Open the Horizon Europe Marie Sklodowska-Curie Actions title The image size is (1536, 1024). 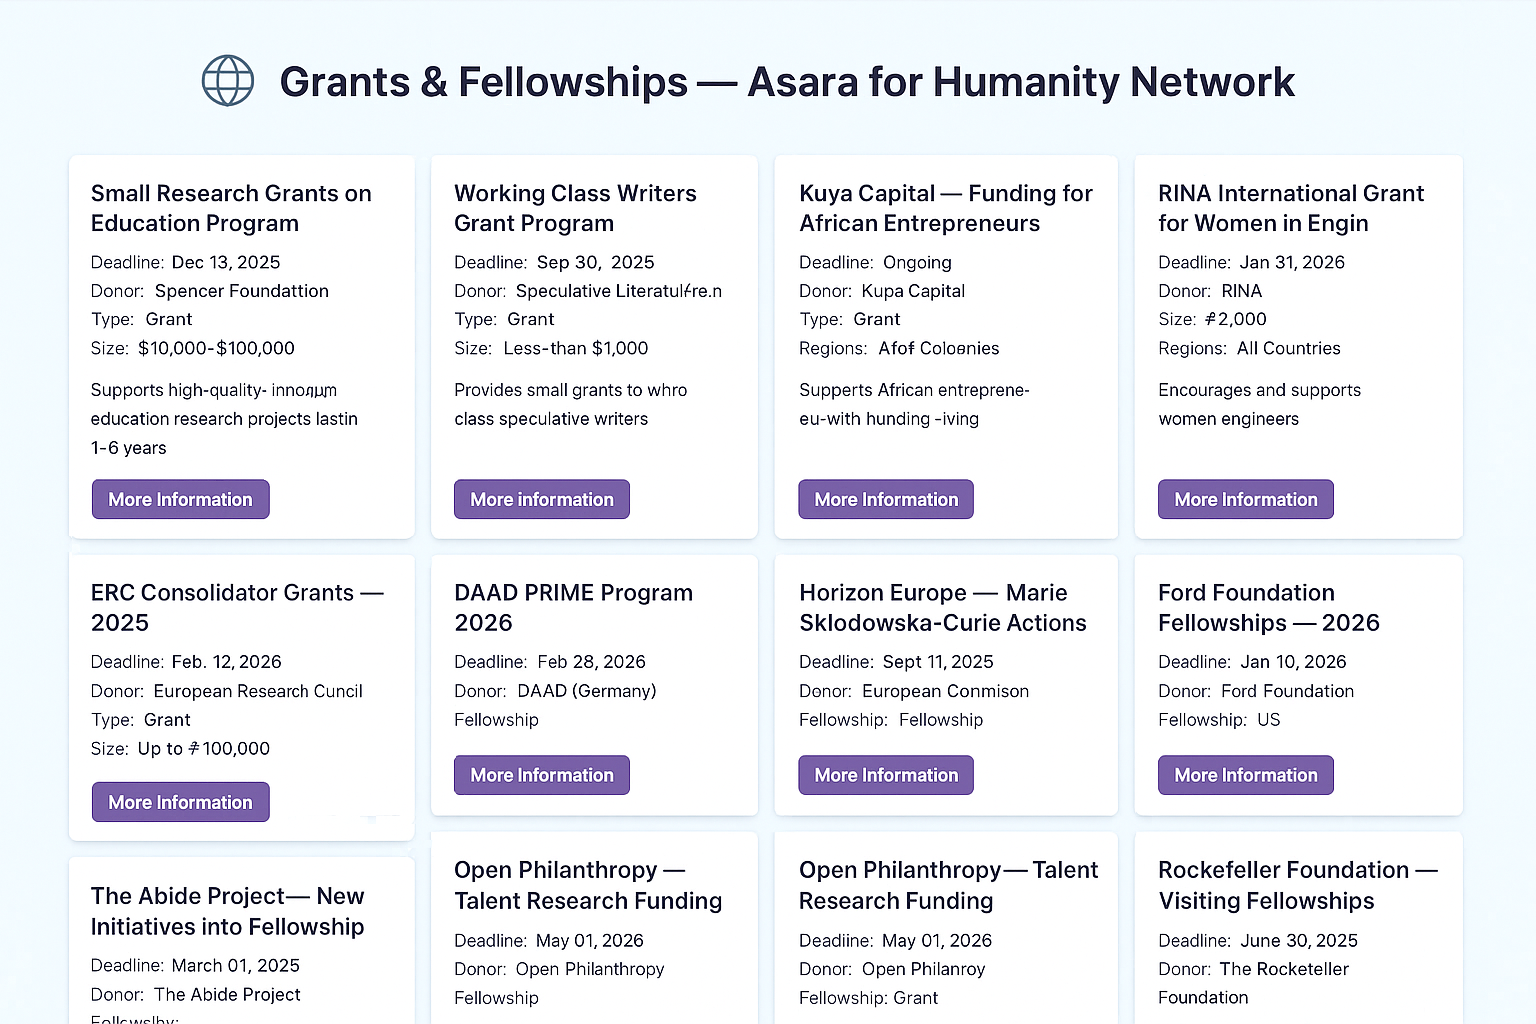click(943, 607)
